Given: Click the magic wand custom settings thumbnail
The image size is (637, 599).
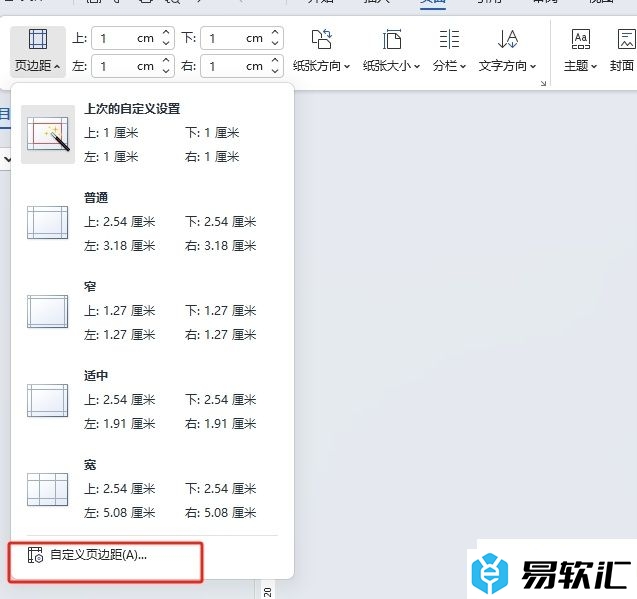Looking at the screenshot, I should (x=48, y=134).
